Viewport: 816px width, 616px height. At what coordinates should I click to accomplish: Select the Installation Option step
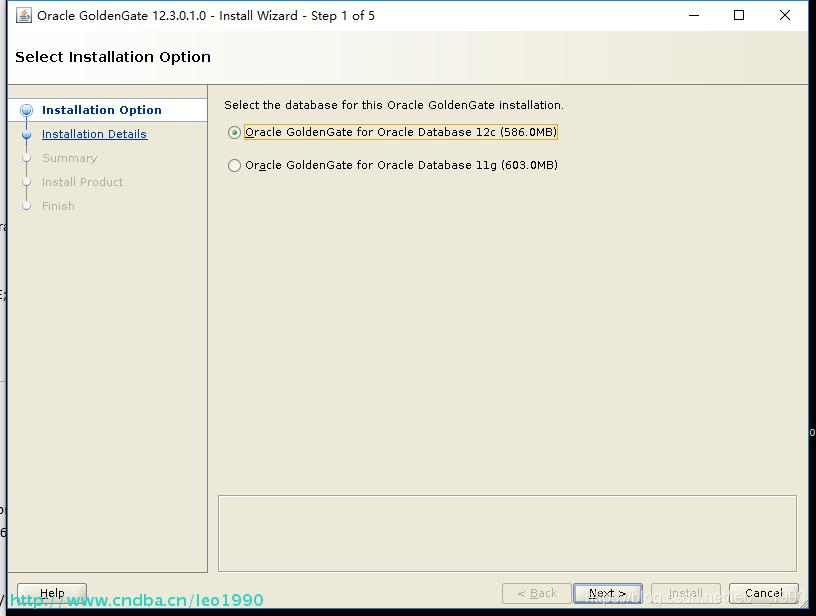pos(101,110)
